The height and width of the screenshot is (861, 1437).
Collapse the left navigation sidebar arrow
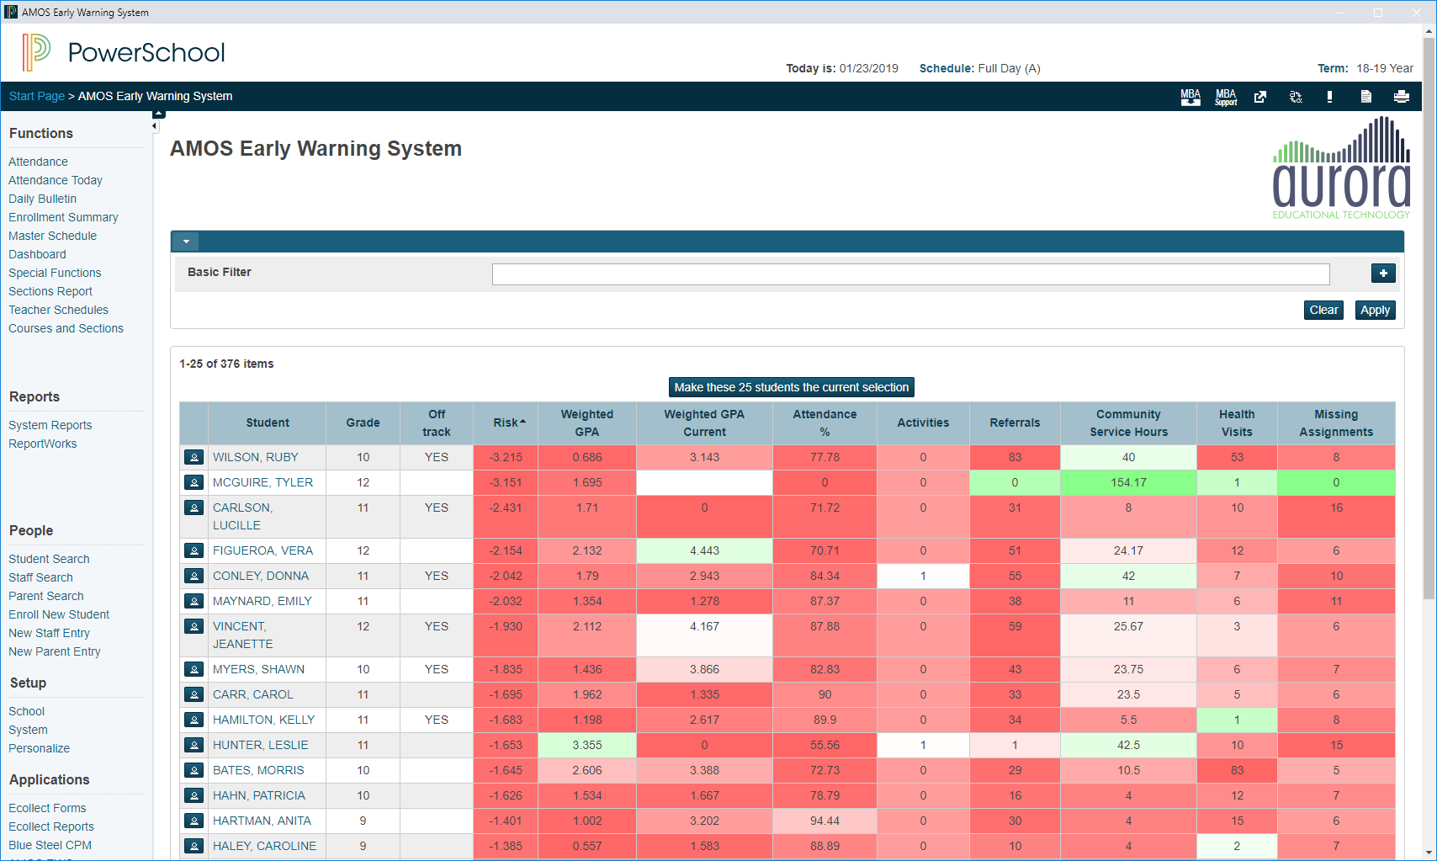(x=155, y=127)
